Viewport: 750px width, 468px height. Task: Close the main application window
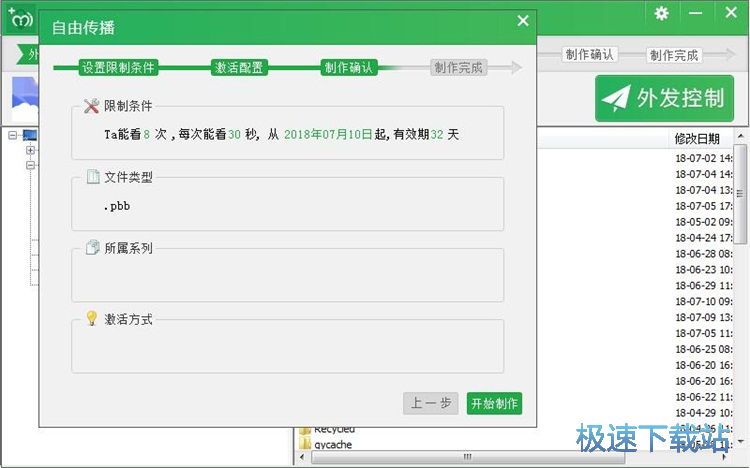tap(731, 12)
